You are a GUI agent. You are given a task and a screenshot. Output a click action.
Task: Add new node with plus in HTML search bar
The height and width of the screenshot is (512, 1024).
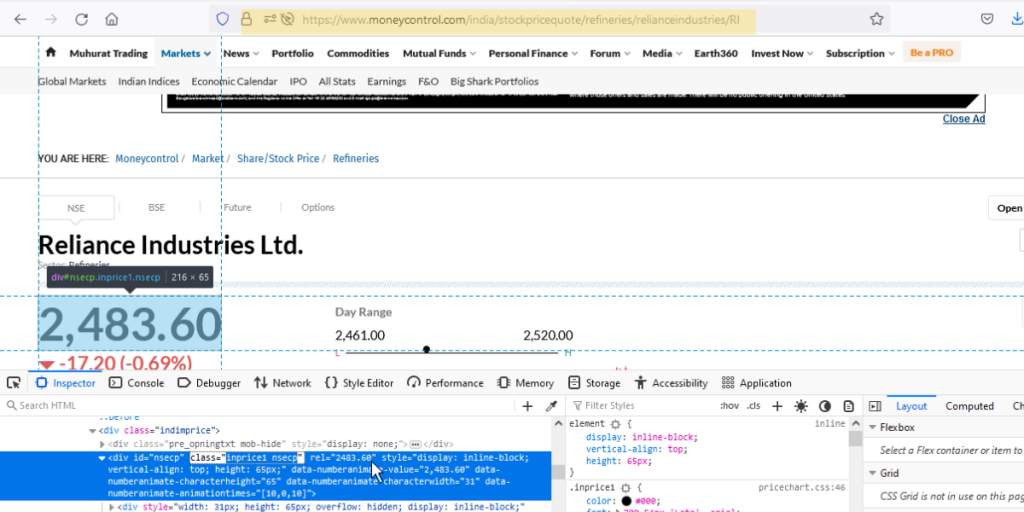[528, 406]
